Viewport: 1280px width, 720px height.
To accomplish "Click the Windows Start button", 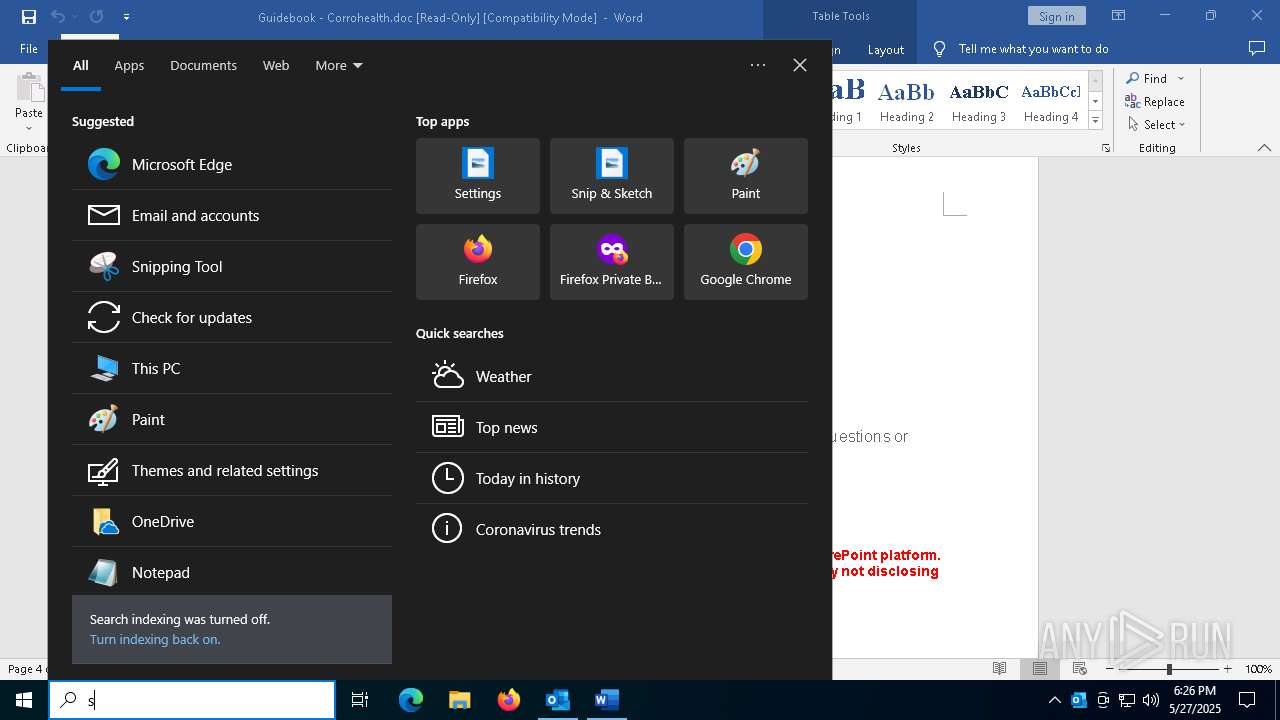I will [24, 700].
